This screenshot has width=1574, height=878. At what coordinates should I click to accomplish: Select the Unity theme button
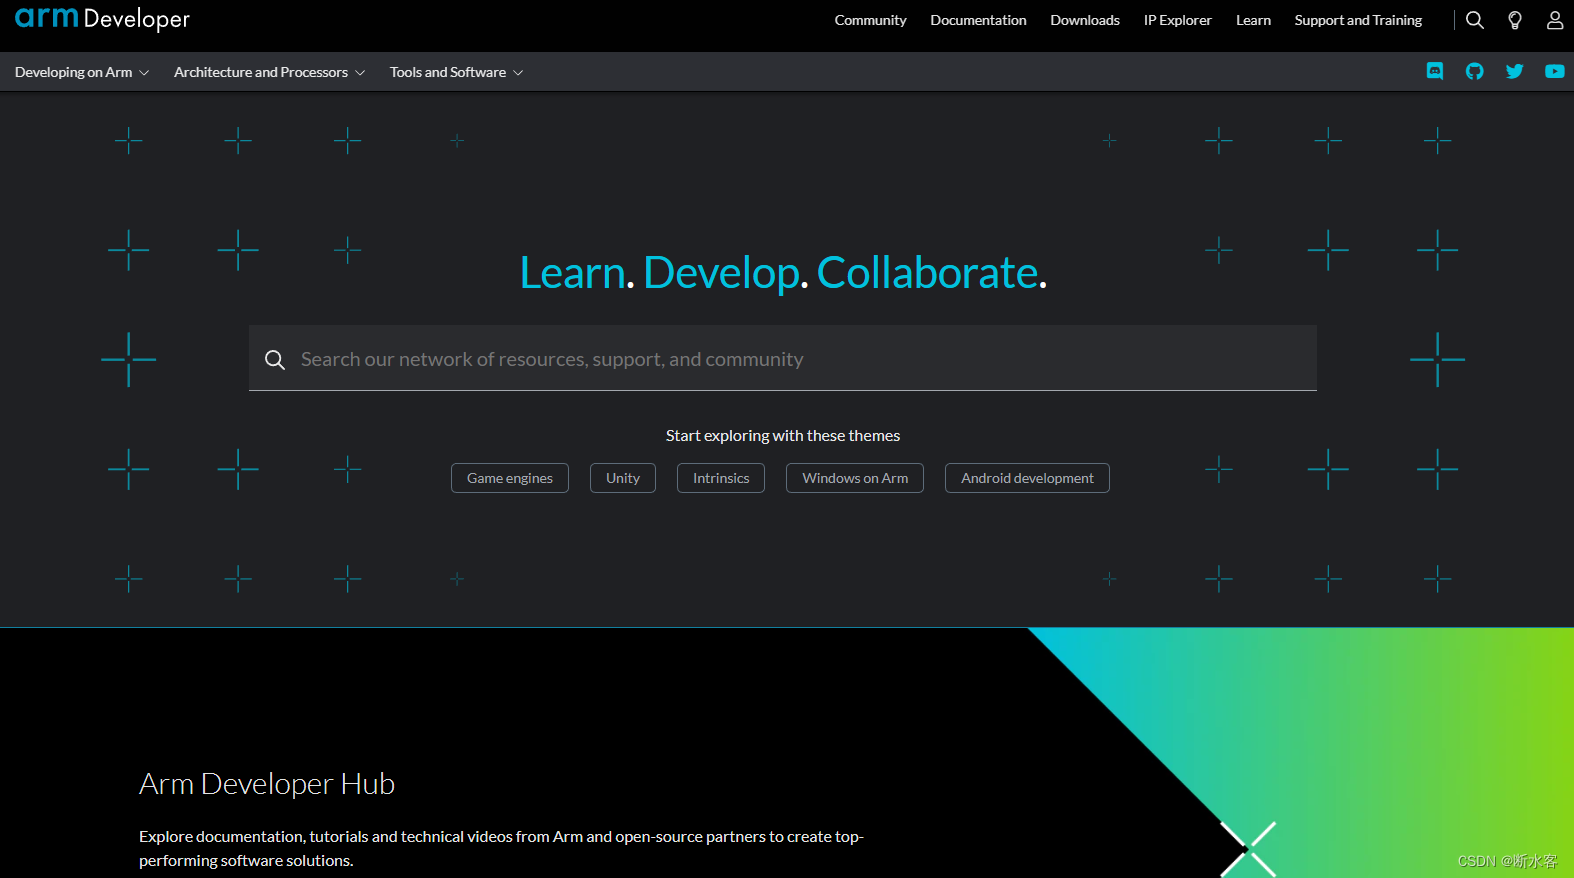click(623, 478)
